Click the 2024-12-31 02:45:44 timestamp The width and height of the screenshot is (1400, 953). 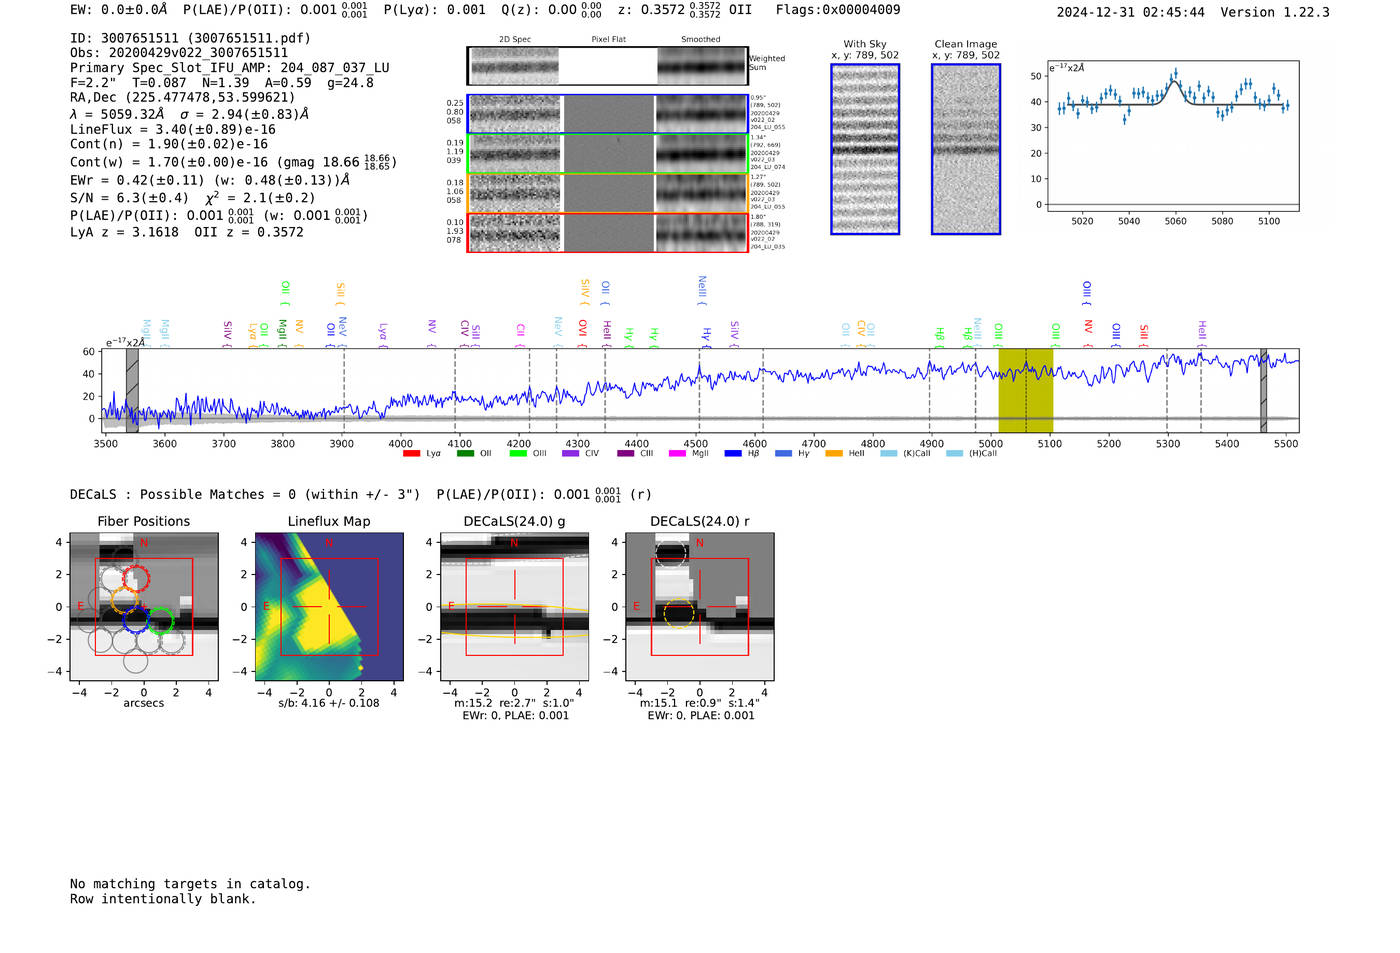pos(1131,12)
